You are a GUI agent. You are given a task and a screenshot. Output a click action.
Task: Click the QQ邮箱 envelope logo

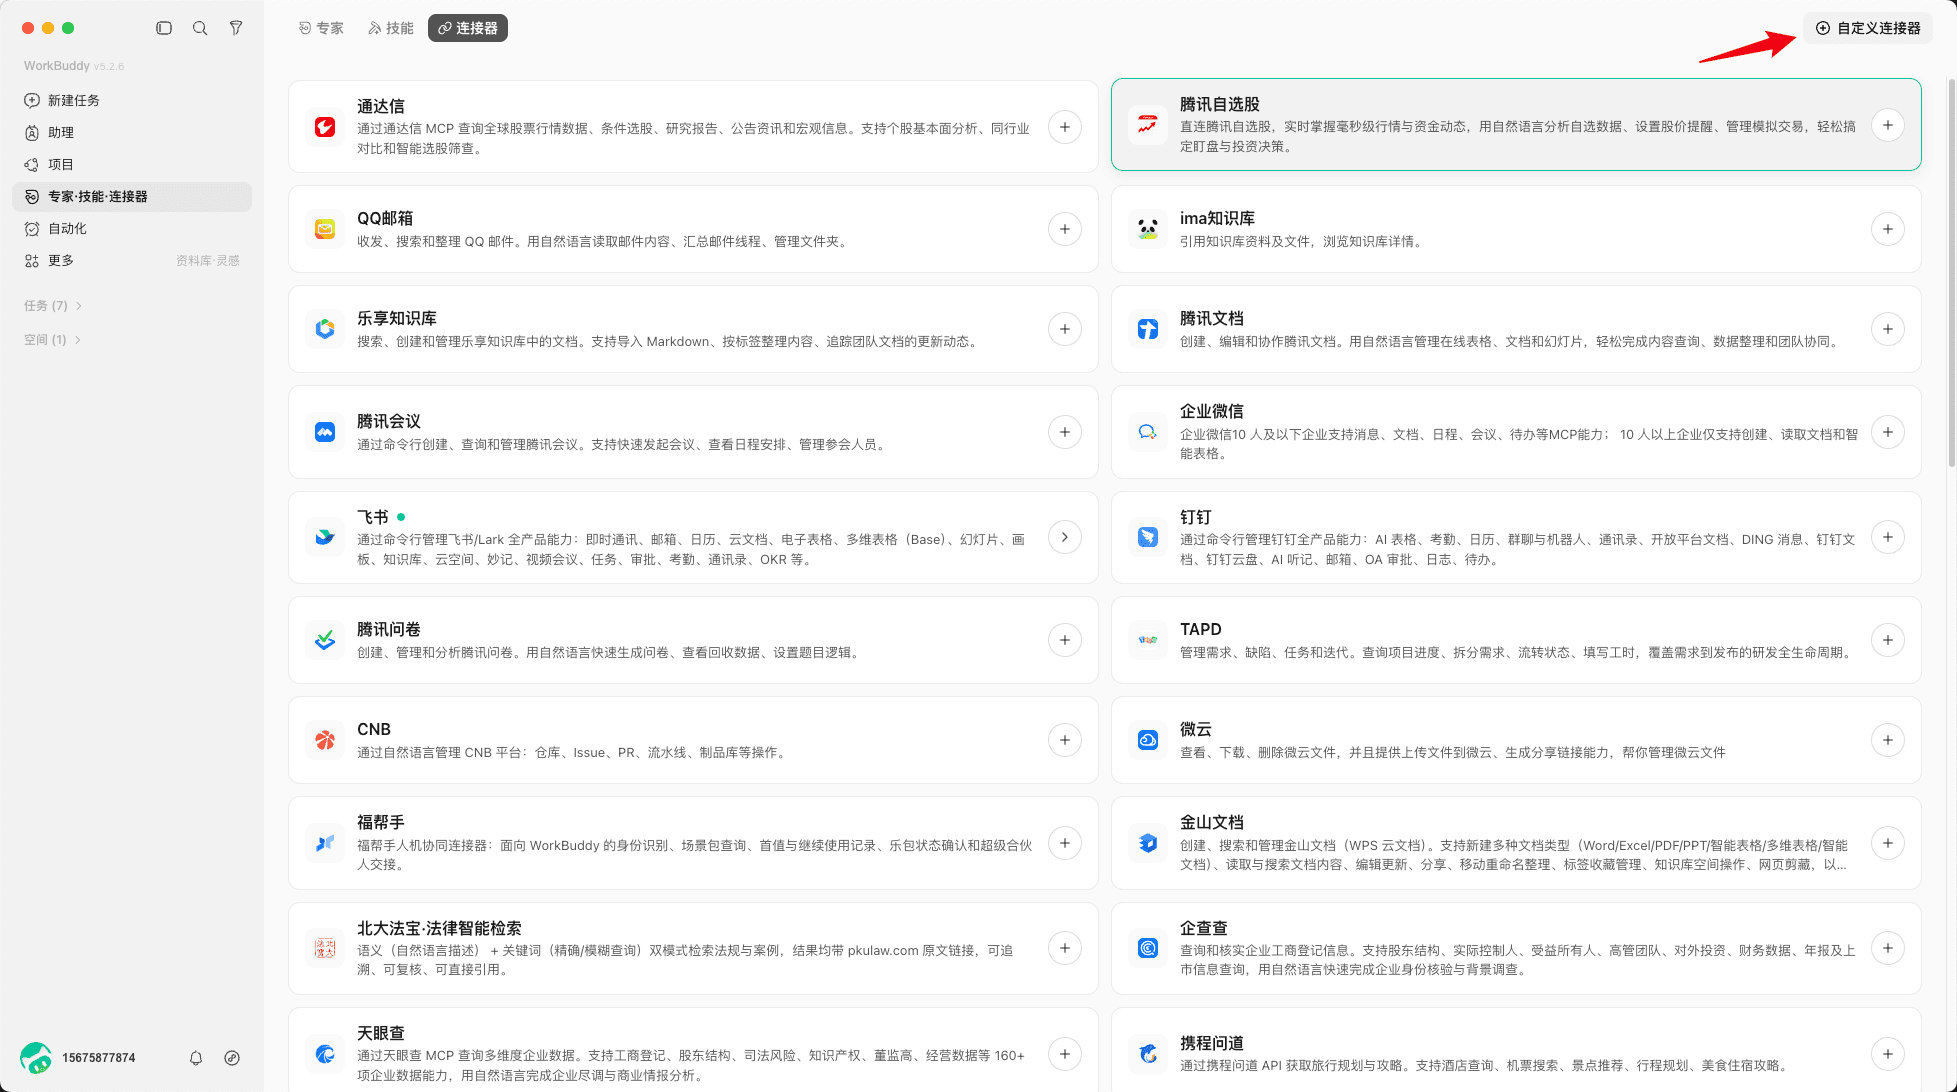point(325,229)
